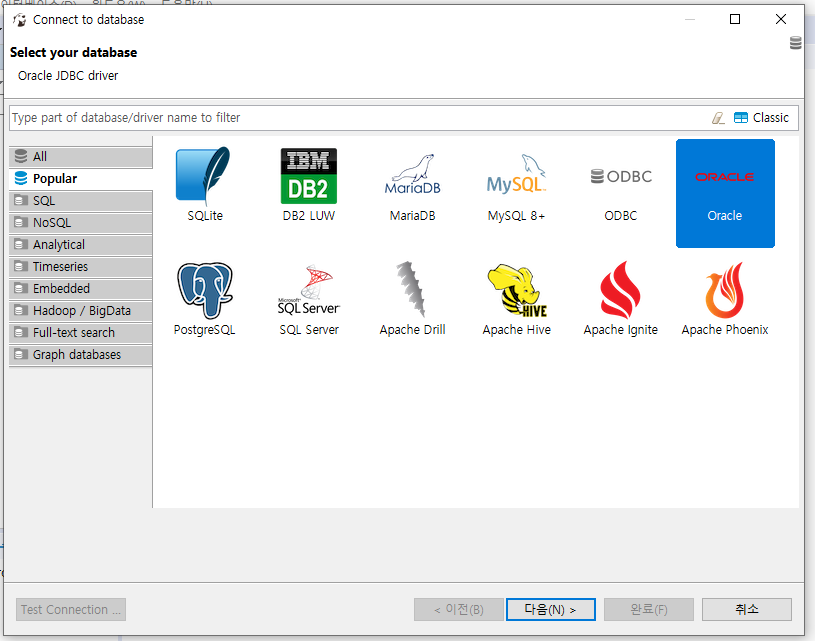The image size is (815, 641).
Task: Open the Popular category
Action: tap(81, 178)
